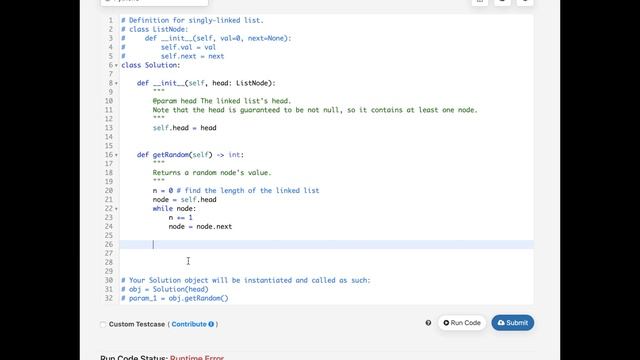Click '@param head The linked list's head.' line
Image resolution: width=640 pixels, height=360 pixels.
tap(222, 101)
